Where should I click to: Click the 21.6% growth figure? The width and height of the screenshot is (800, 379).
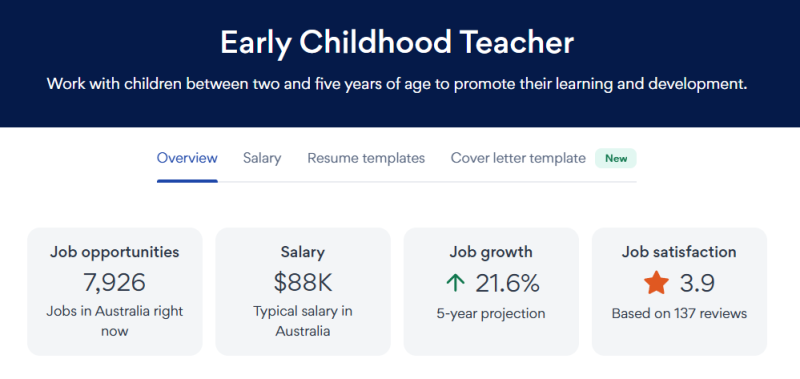coord(507,283)
